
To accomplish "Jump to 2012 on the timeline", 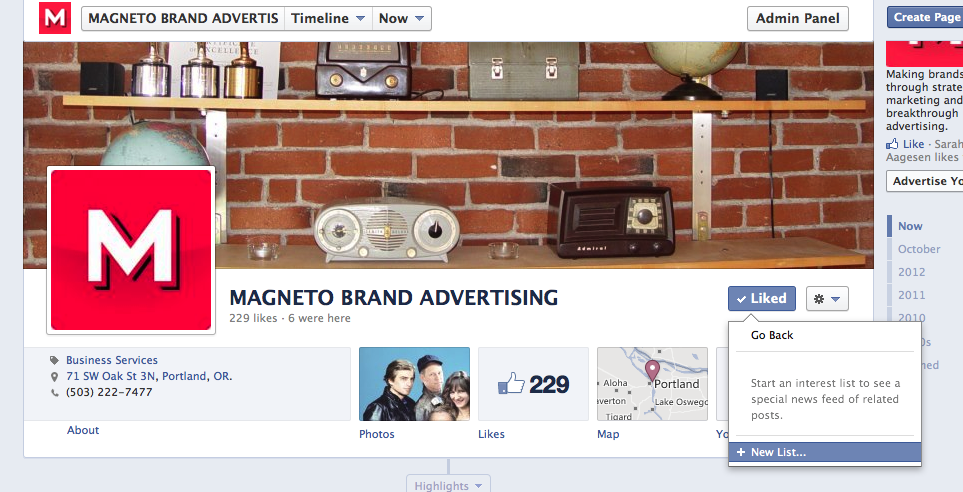I will (911, 272).
